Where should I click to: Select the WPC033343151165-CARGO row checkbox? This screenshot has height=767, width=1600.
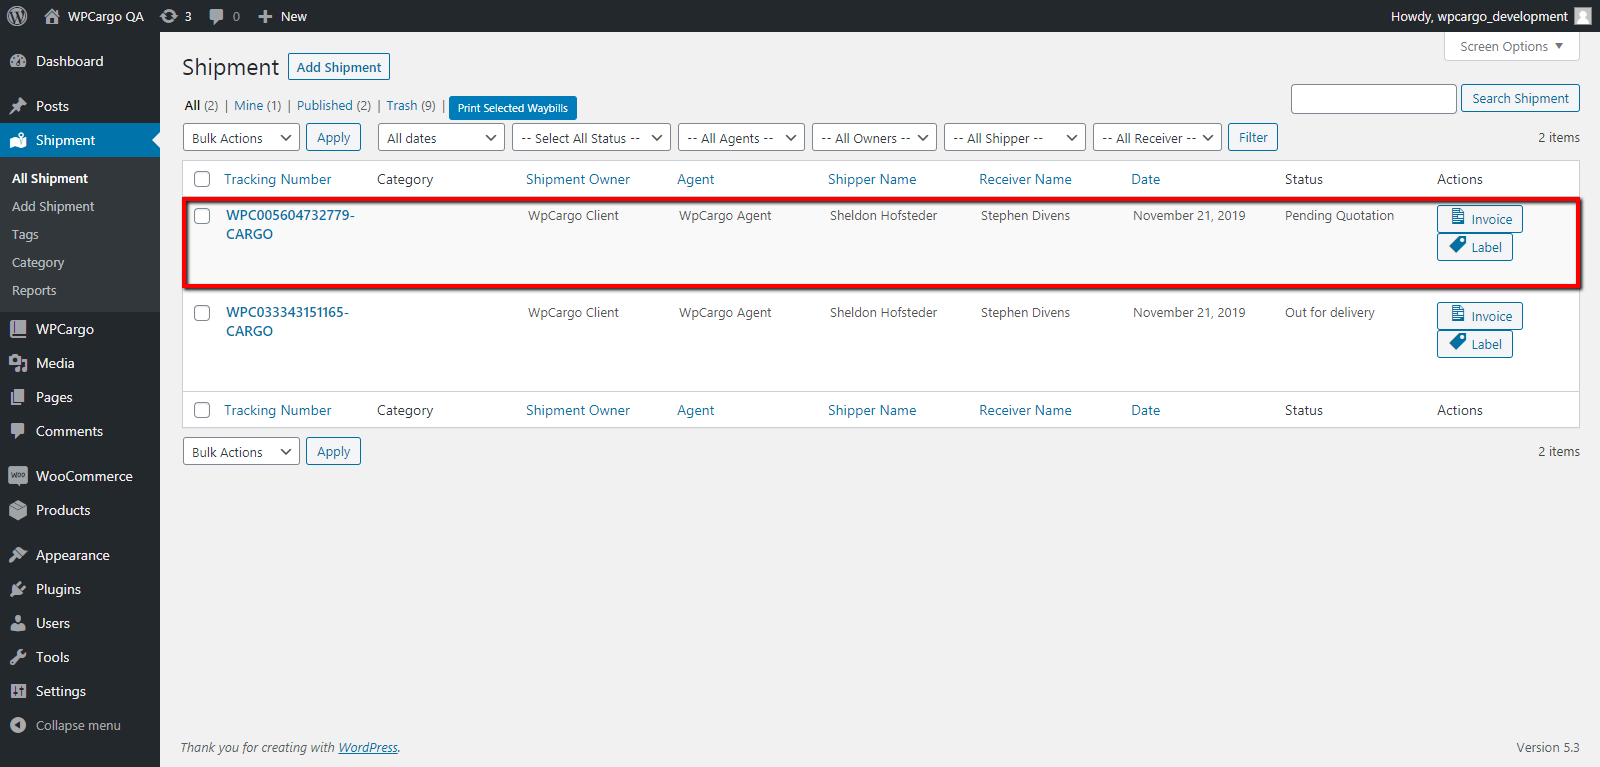point(202,313)
